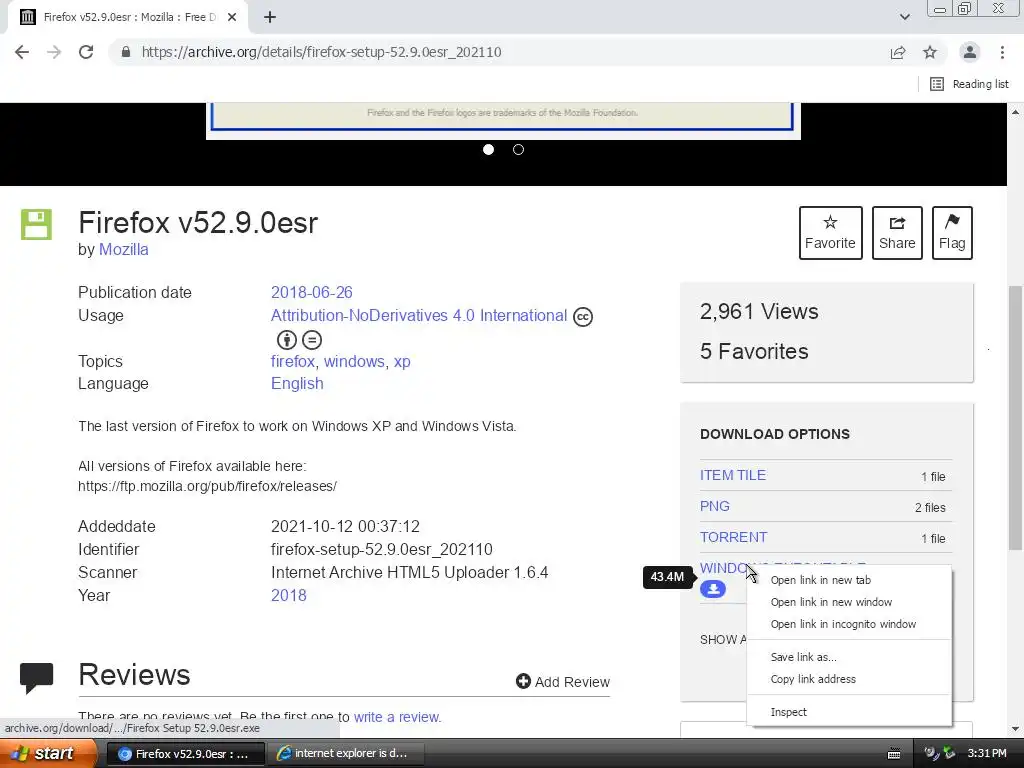This screenshot has width=1024, height=768.
Task: Switch to Firefox v52.9.0esr taskbar window
Action: [185, 754]
